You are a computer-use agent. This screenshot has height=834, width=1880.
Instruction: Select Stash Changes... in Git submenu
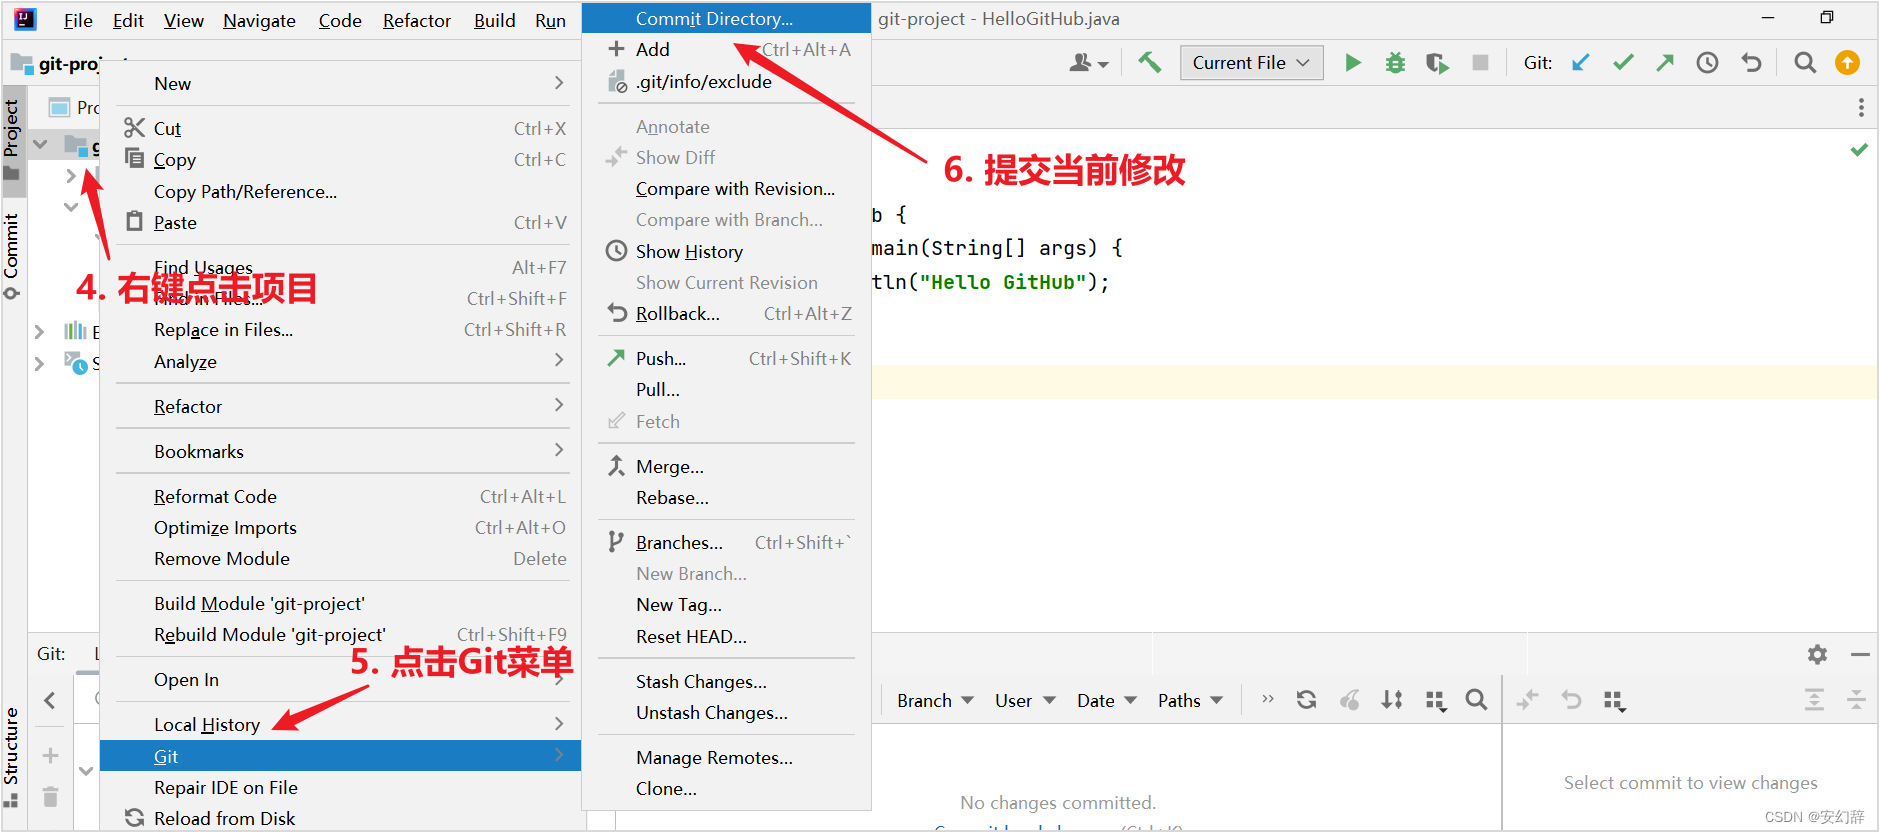(726, 682)
